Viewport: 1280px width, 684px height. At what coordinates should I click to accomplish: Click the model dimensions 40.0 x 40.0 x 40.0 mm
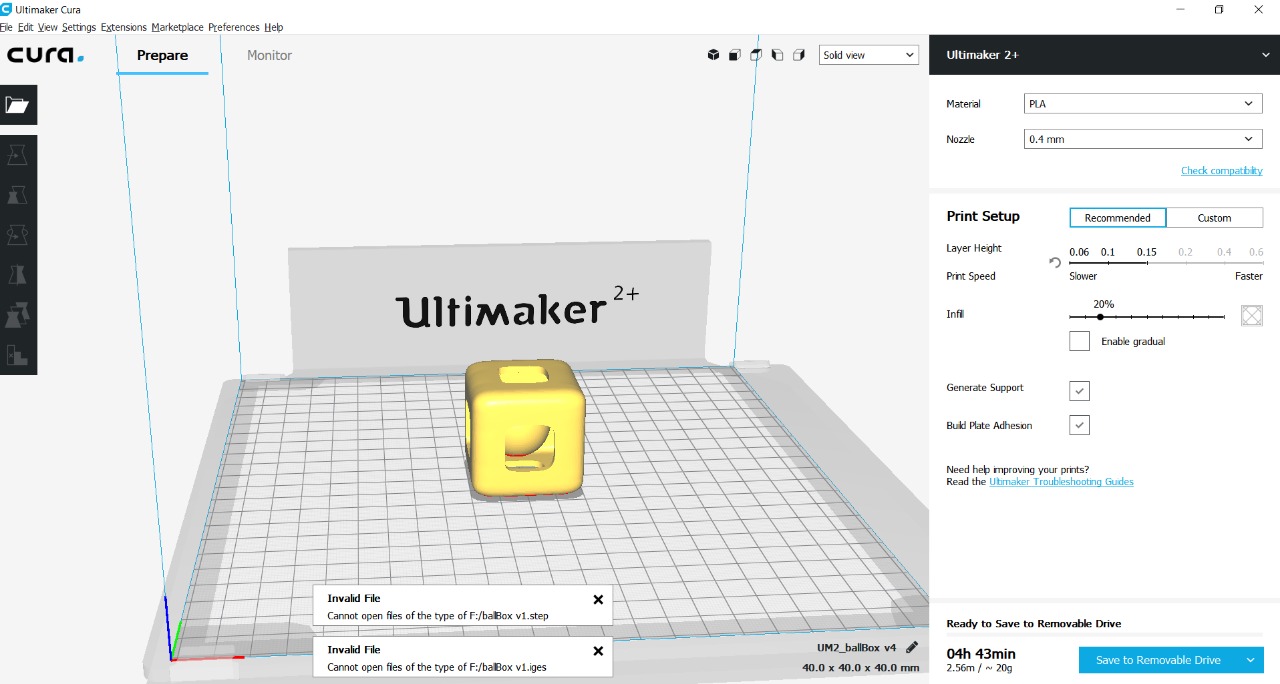click(x=860, y=668)
